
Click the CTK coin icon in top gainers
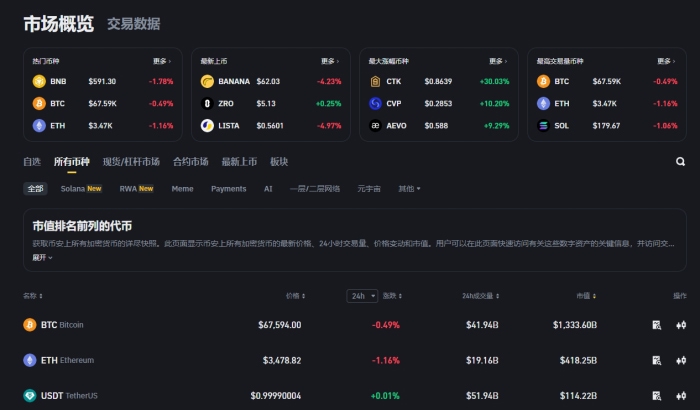click(x=375, y=81)
